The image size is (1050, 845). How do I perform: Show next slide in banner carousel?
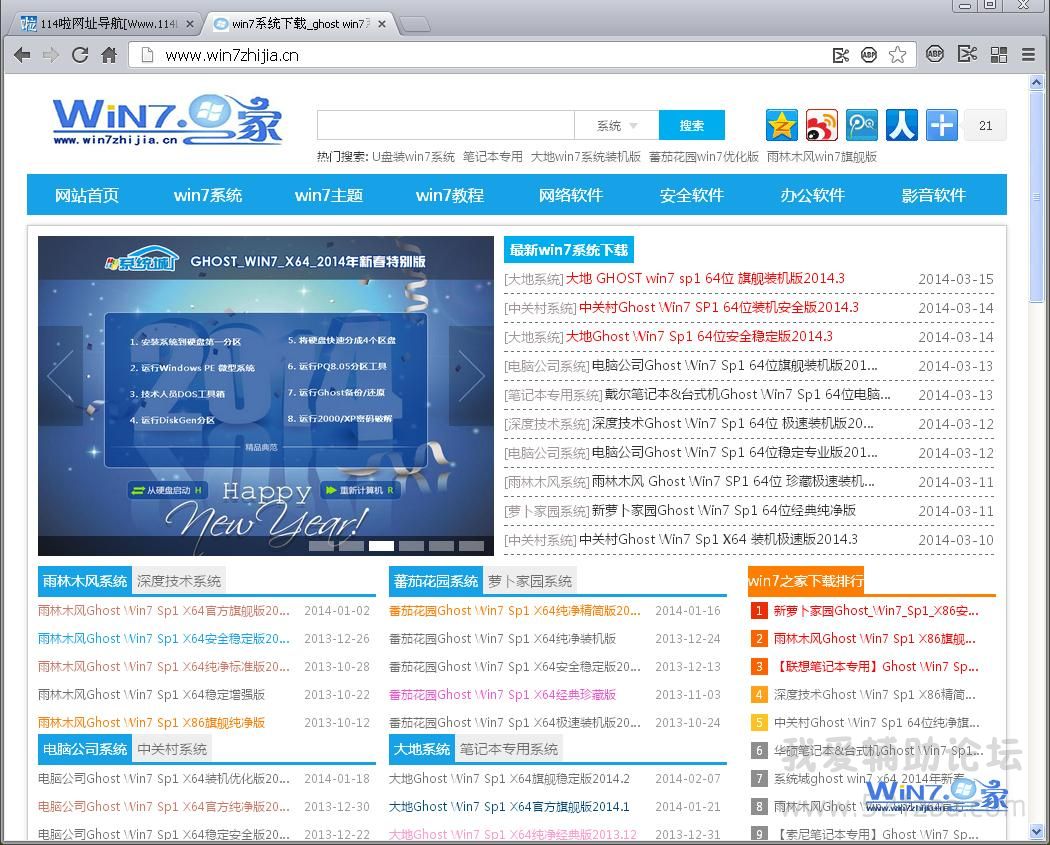[471, 376]
